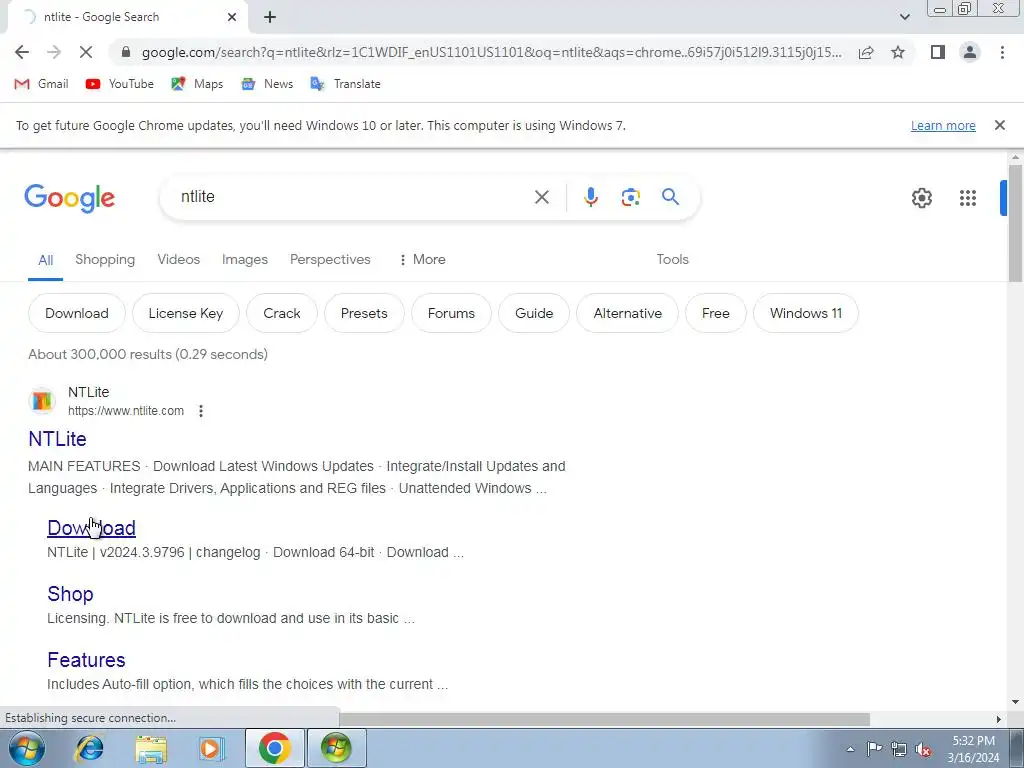Image resolution: width=1024 pixels, height=768 pixels.
Task: Click the https://www.ntlite.com URL text
Action: coord(126,411)
